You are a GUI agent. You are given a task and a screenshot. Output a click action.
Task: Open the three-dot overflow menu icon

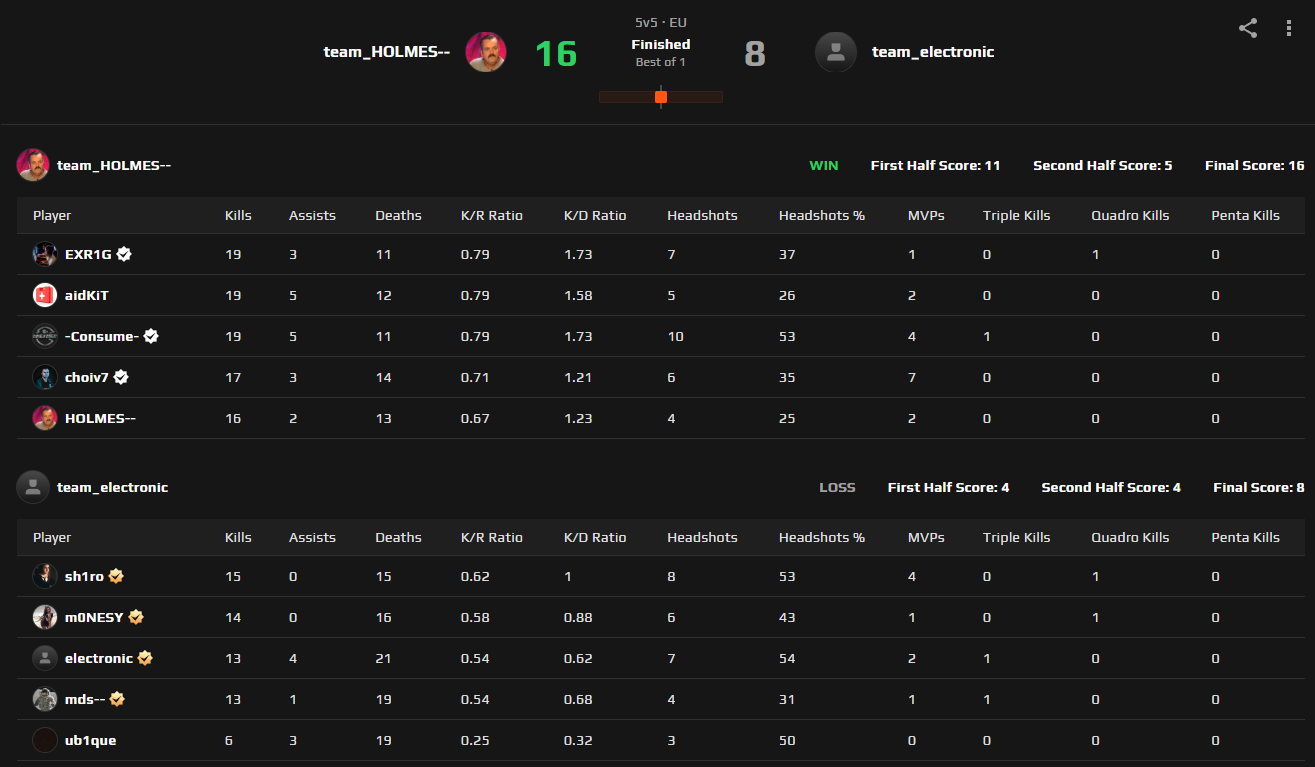[1289, 28]
